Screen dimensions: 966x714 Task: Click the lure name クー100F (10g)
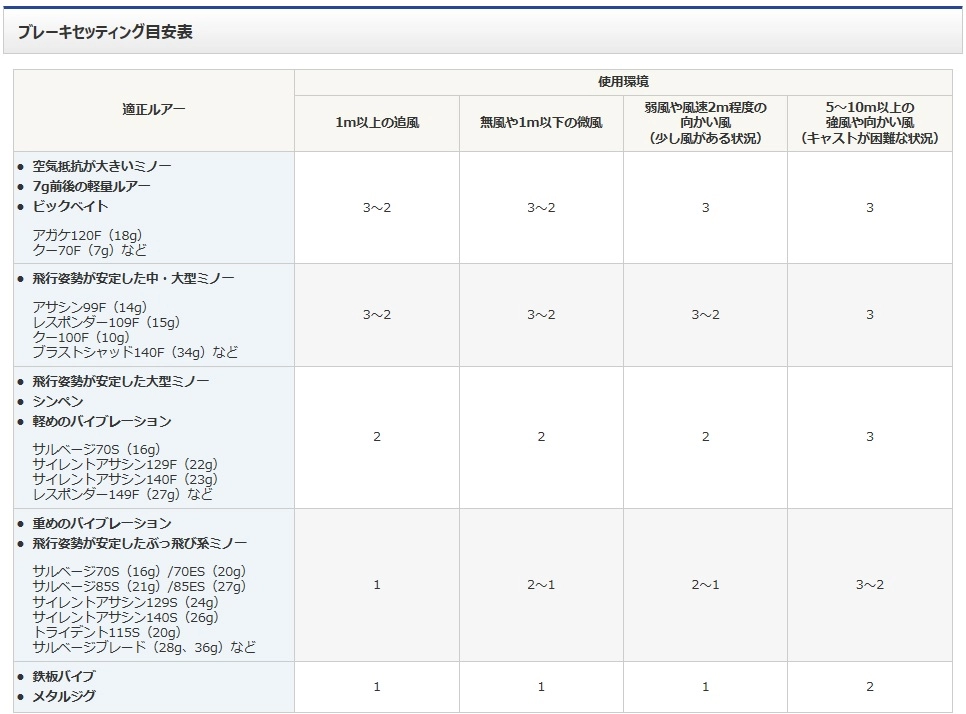[x=81, y=337]
